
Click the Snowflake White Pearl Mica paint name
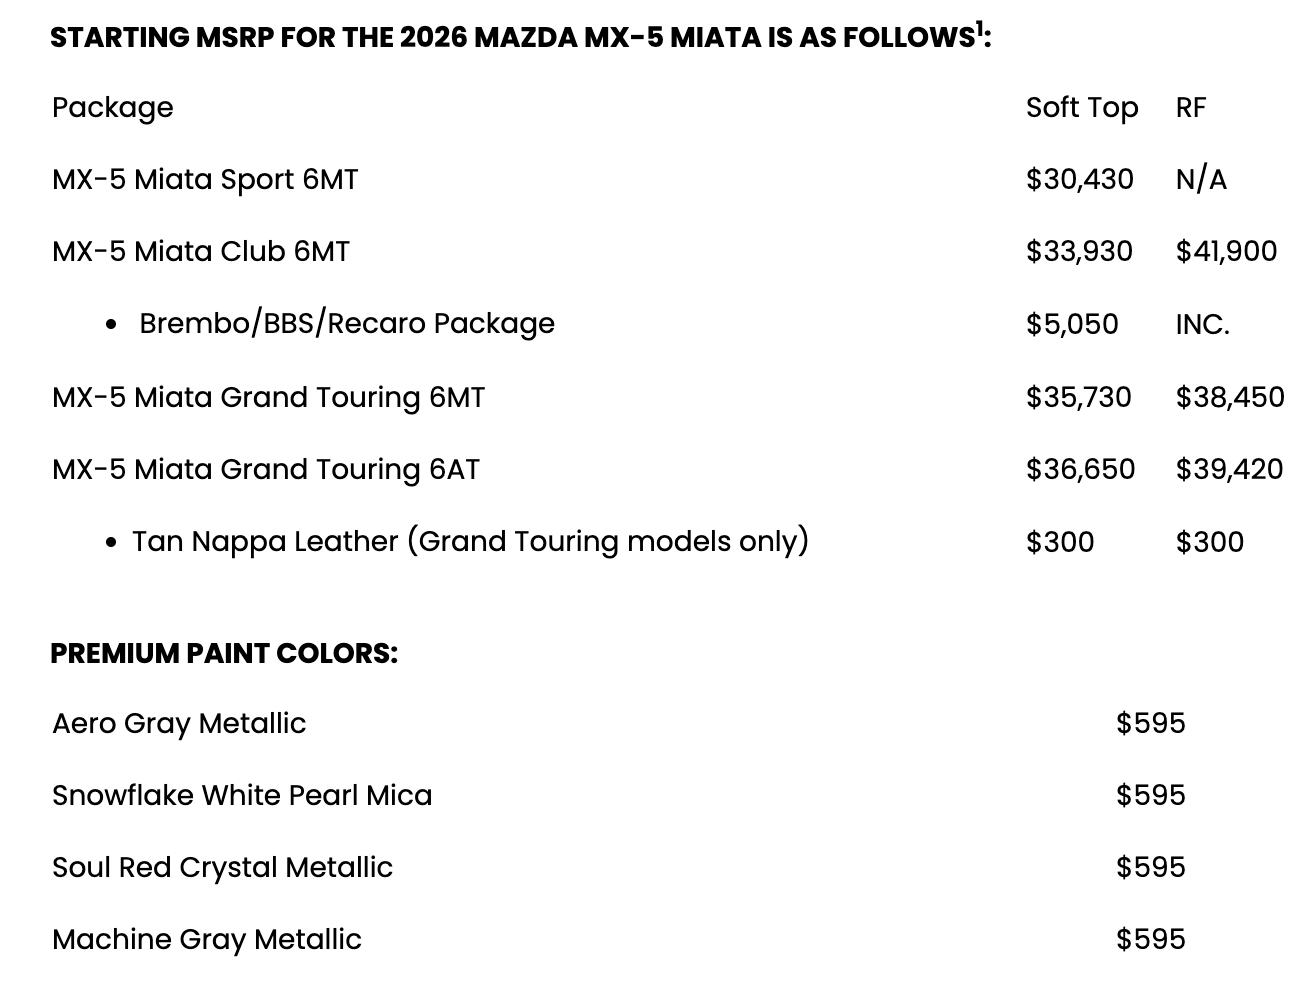click(x=242, y=795)
